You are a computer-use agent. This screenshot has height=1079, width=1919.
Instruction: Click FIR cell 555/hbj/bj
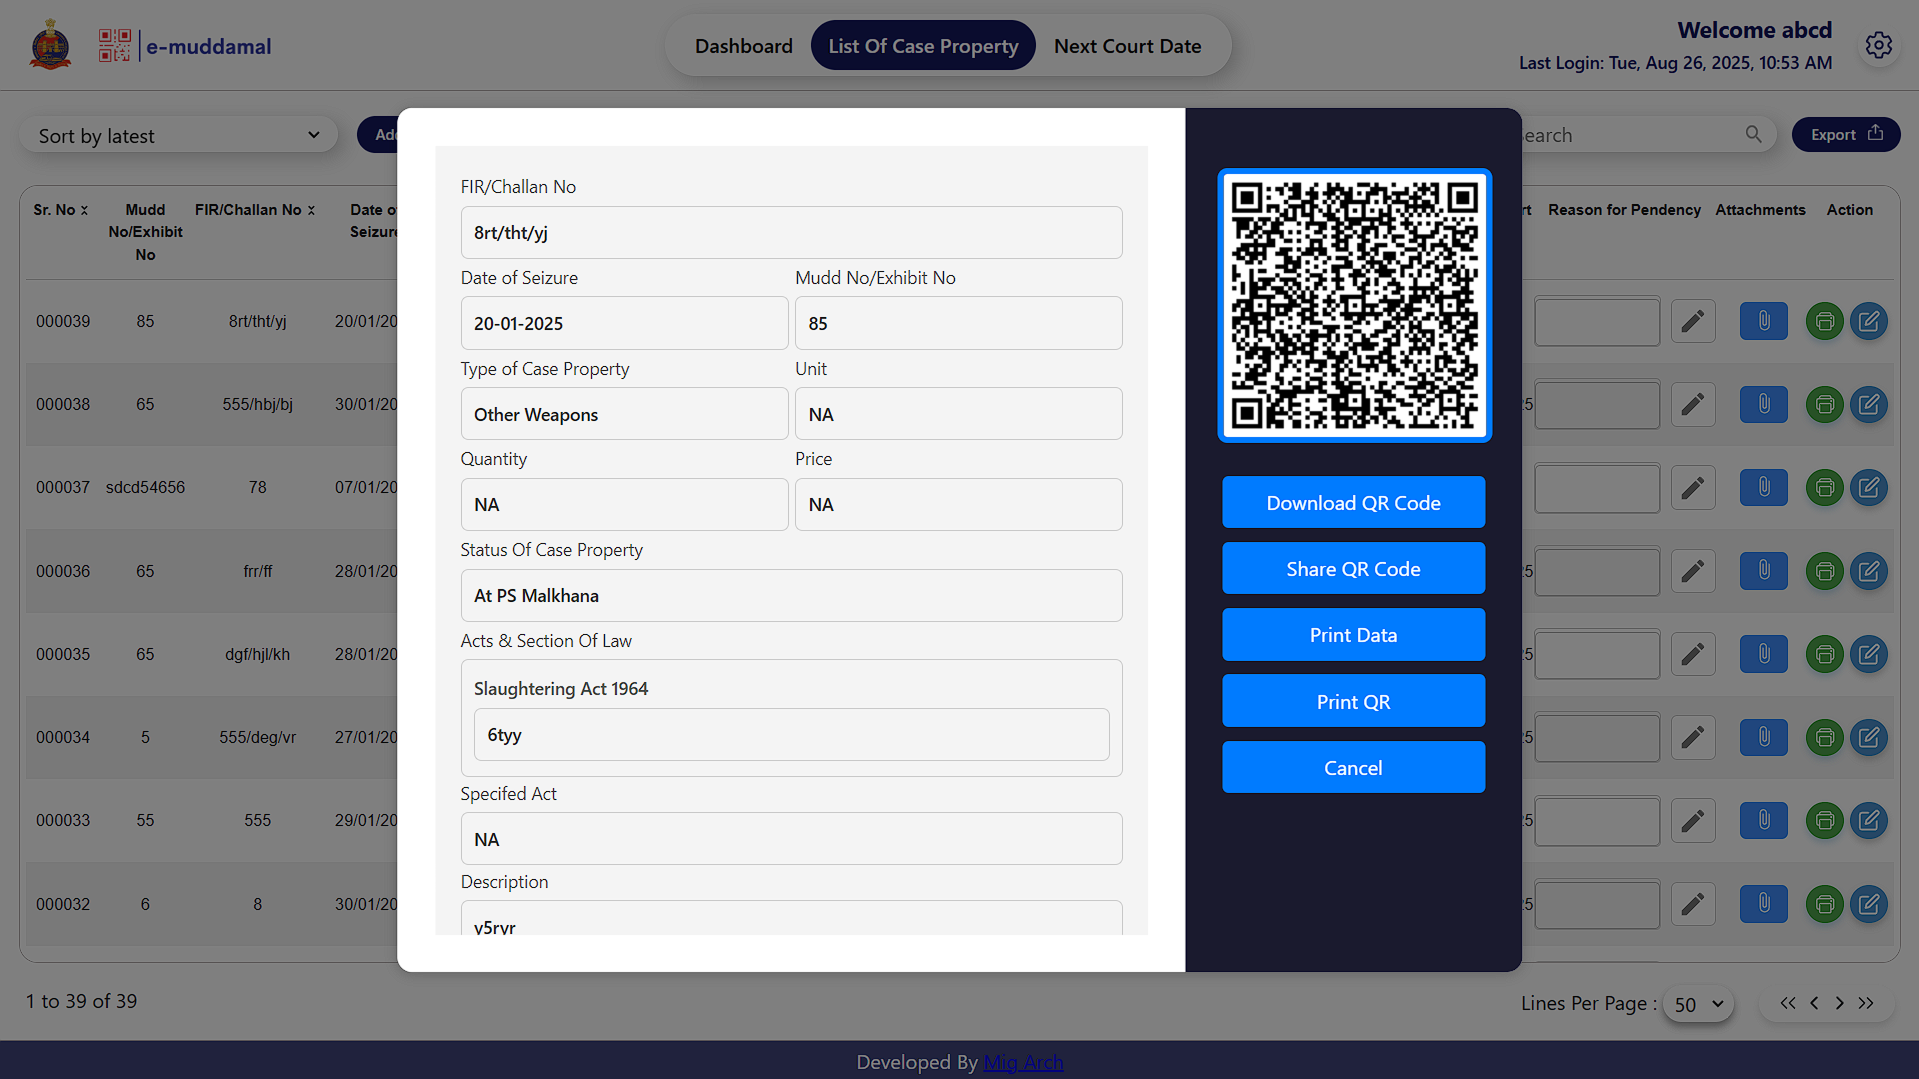[257, 404]
